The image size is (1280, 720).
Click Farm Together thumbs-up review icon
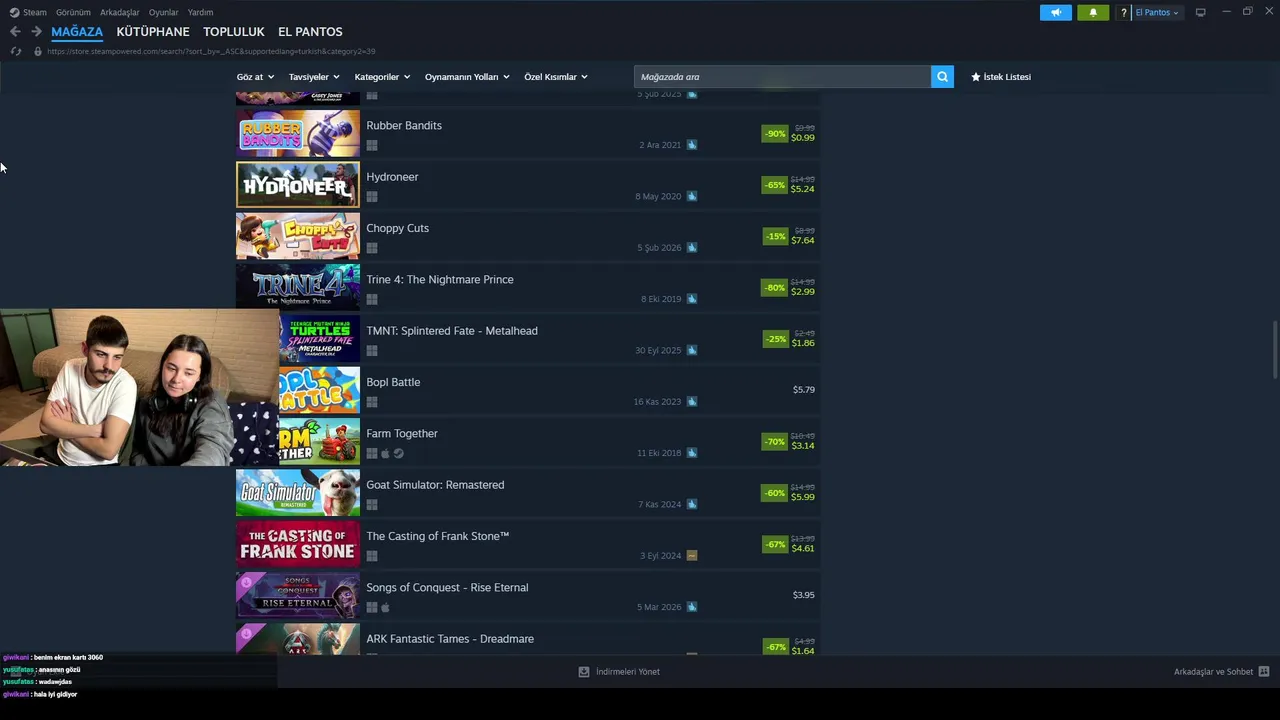(692, 453)
